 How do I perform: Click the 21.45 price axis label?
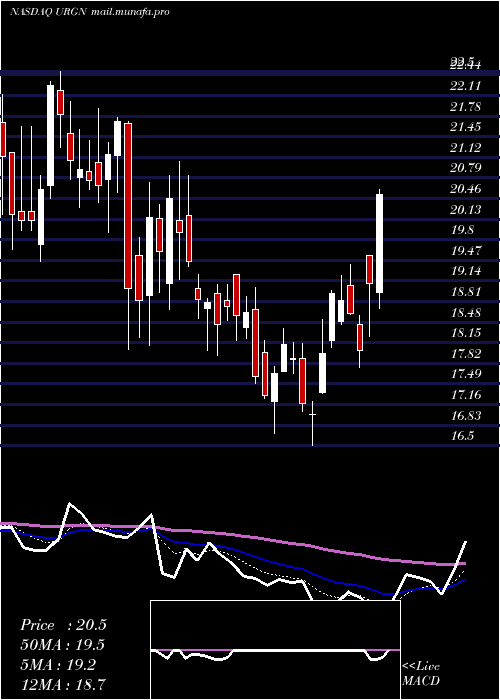(466, 127)
